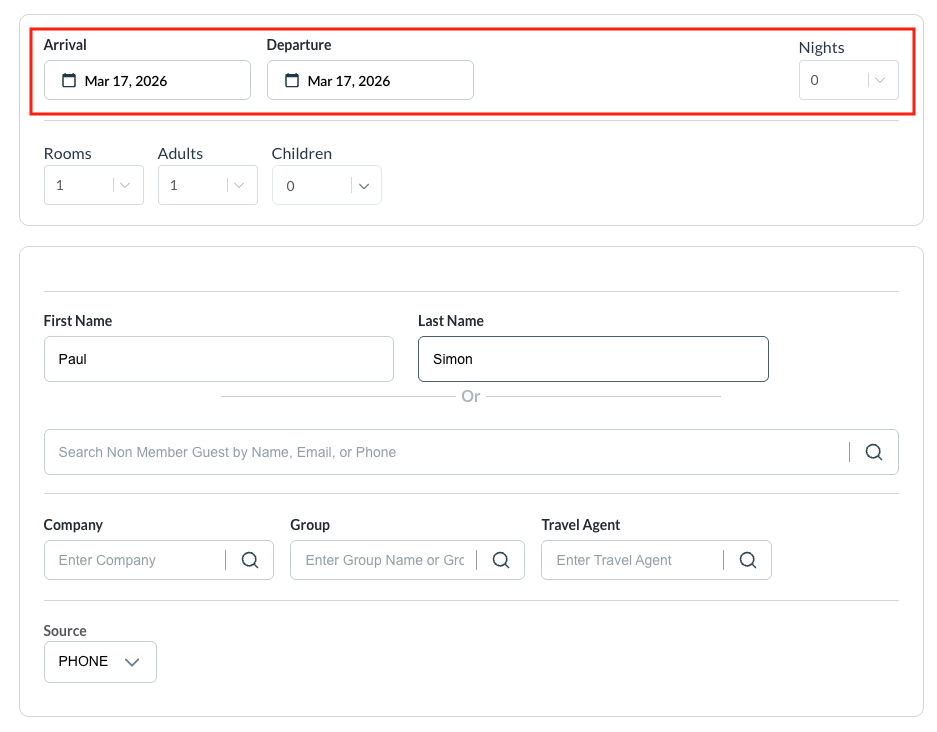Image resolution: width=937 pixels, height=732 pixels.
Task: Click the guest search magnifier icon
Action: click(873, 452)
